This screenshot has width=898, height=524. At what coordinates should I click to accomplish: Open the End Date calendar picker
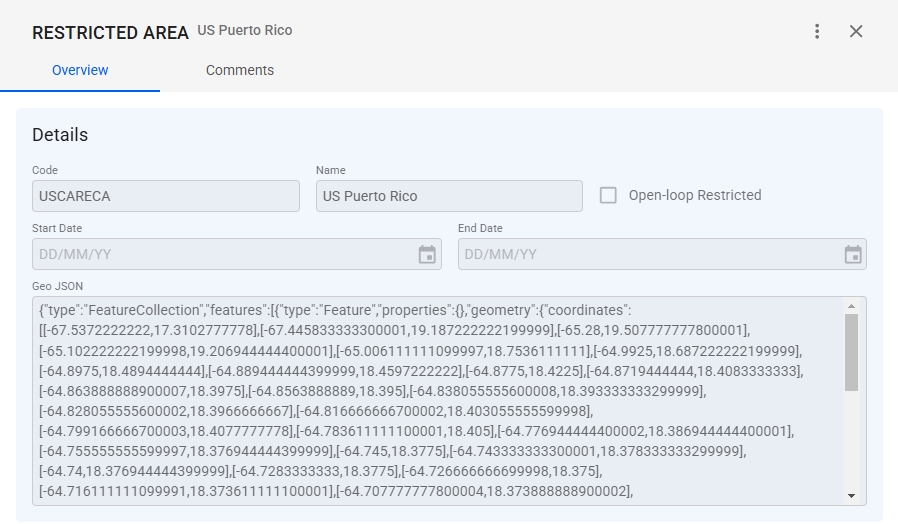coord(853,254)
